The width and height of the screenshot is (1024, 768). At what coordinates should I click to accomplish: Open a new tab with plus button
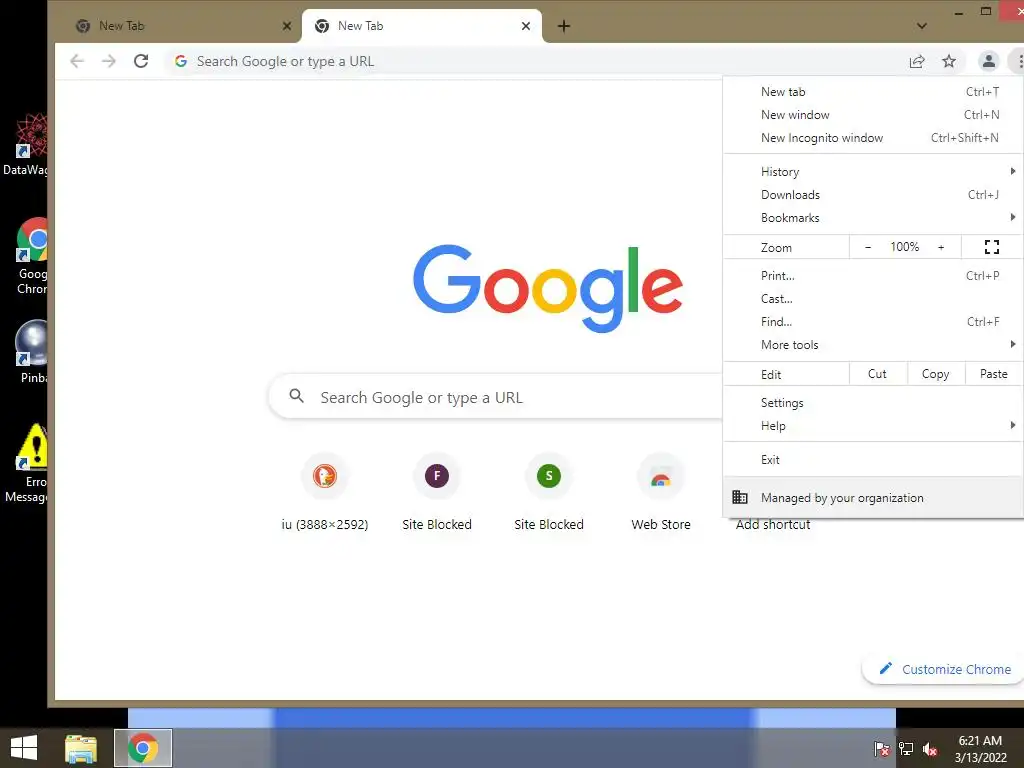pos(564,26)
